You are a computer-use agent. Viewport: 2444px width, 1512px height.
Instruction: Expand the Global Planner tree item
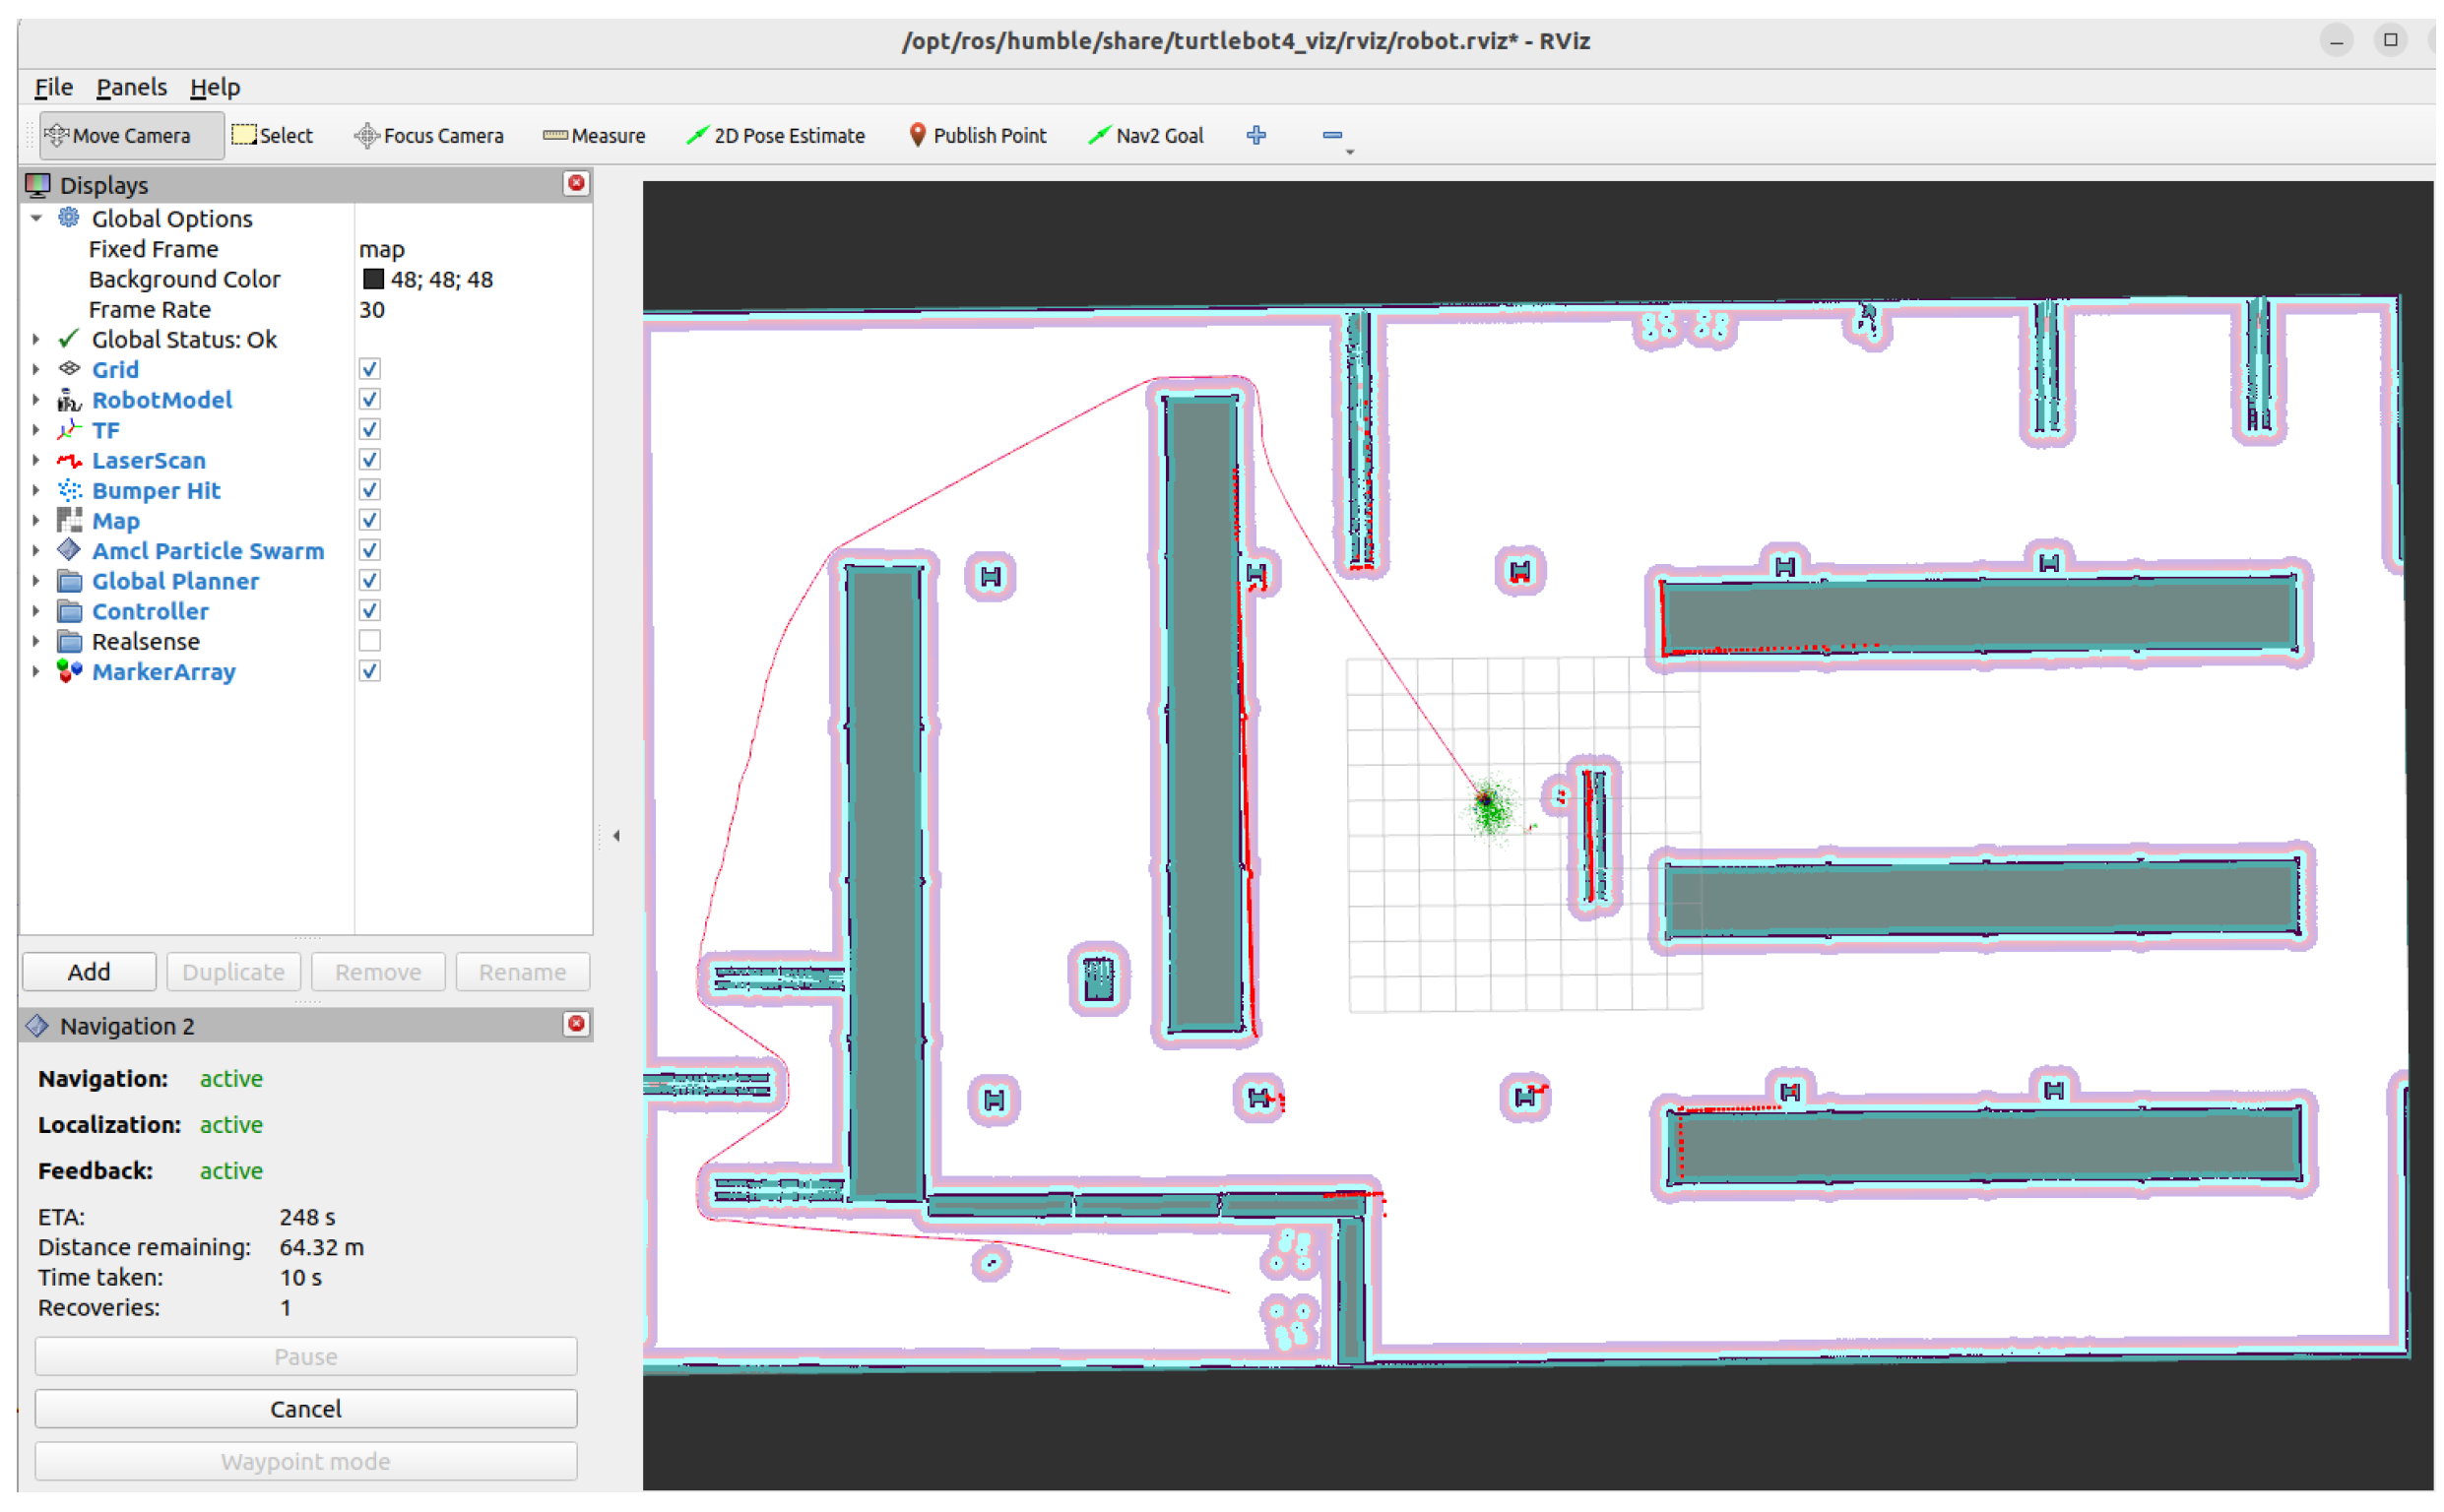coord(36,581)
